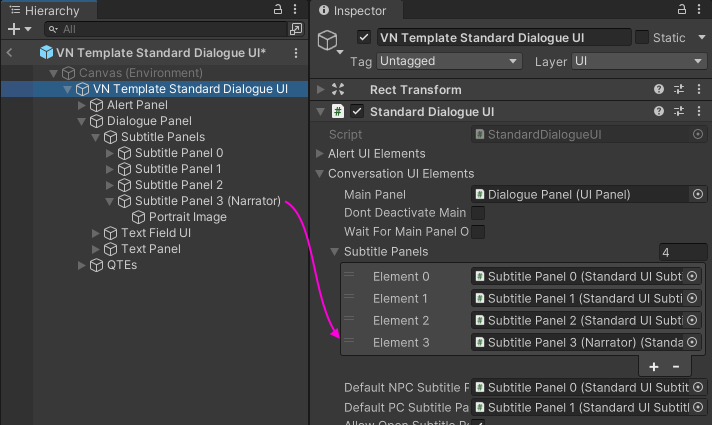
Task: Open the Layer dropdown showing UI
Action: coord(639,61)
